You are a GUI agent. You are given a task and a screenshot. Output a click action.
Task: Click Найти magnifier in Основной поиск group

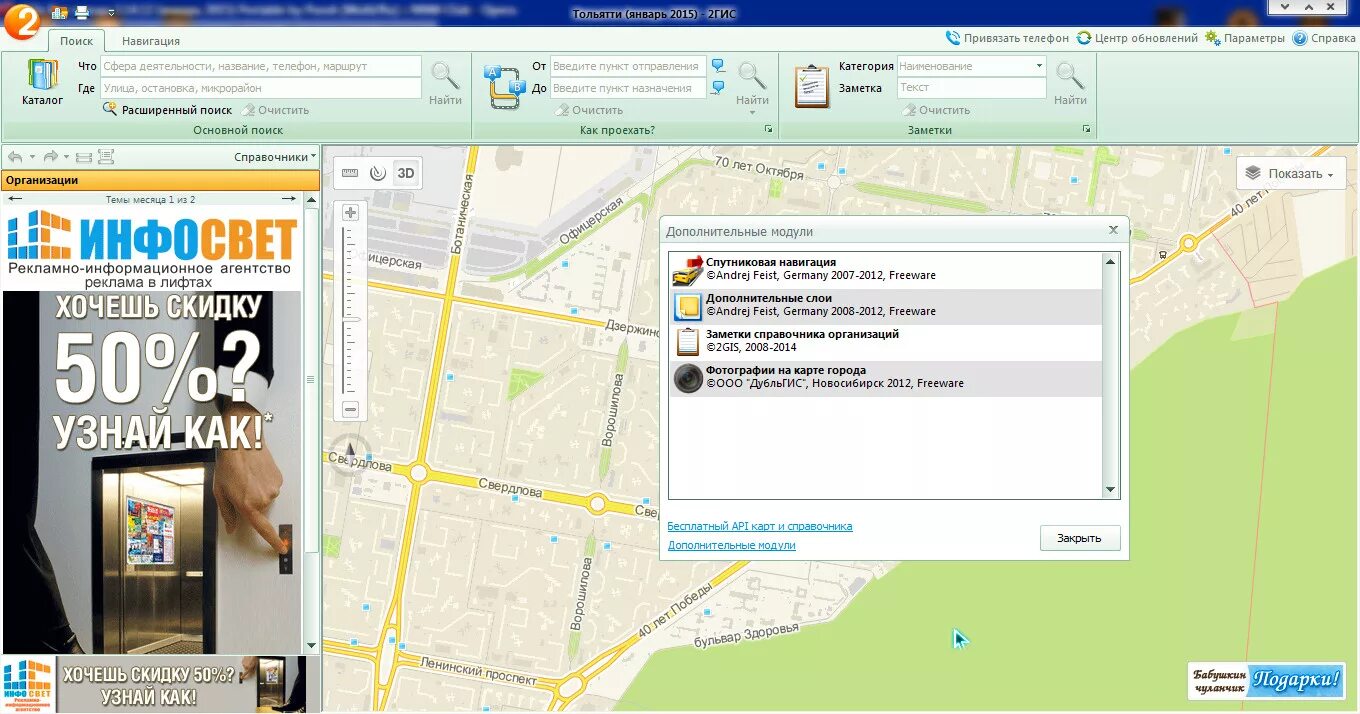pyautogui.click(x=445, y=83)
